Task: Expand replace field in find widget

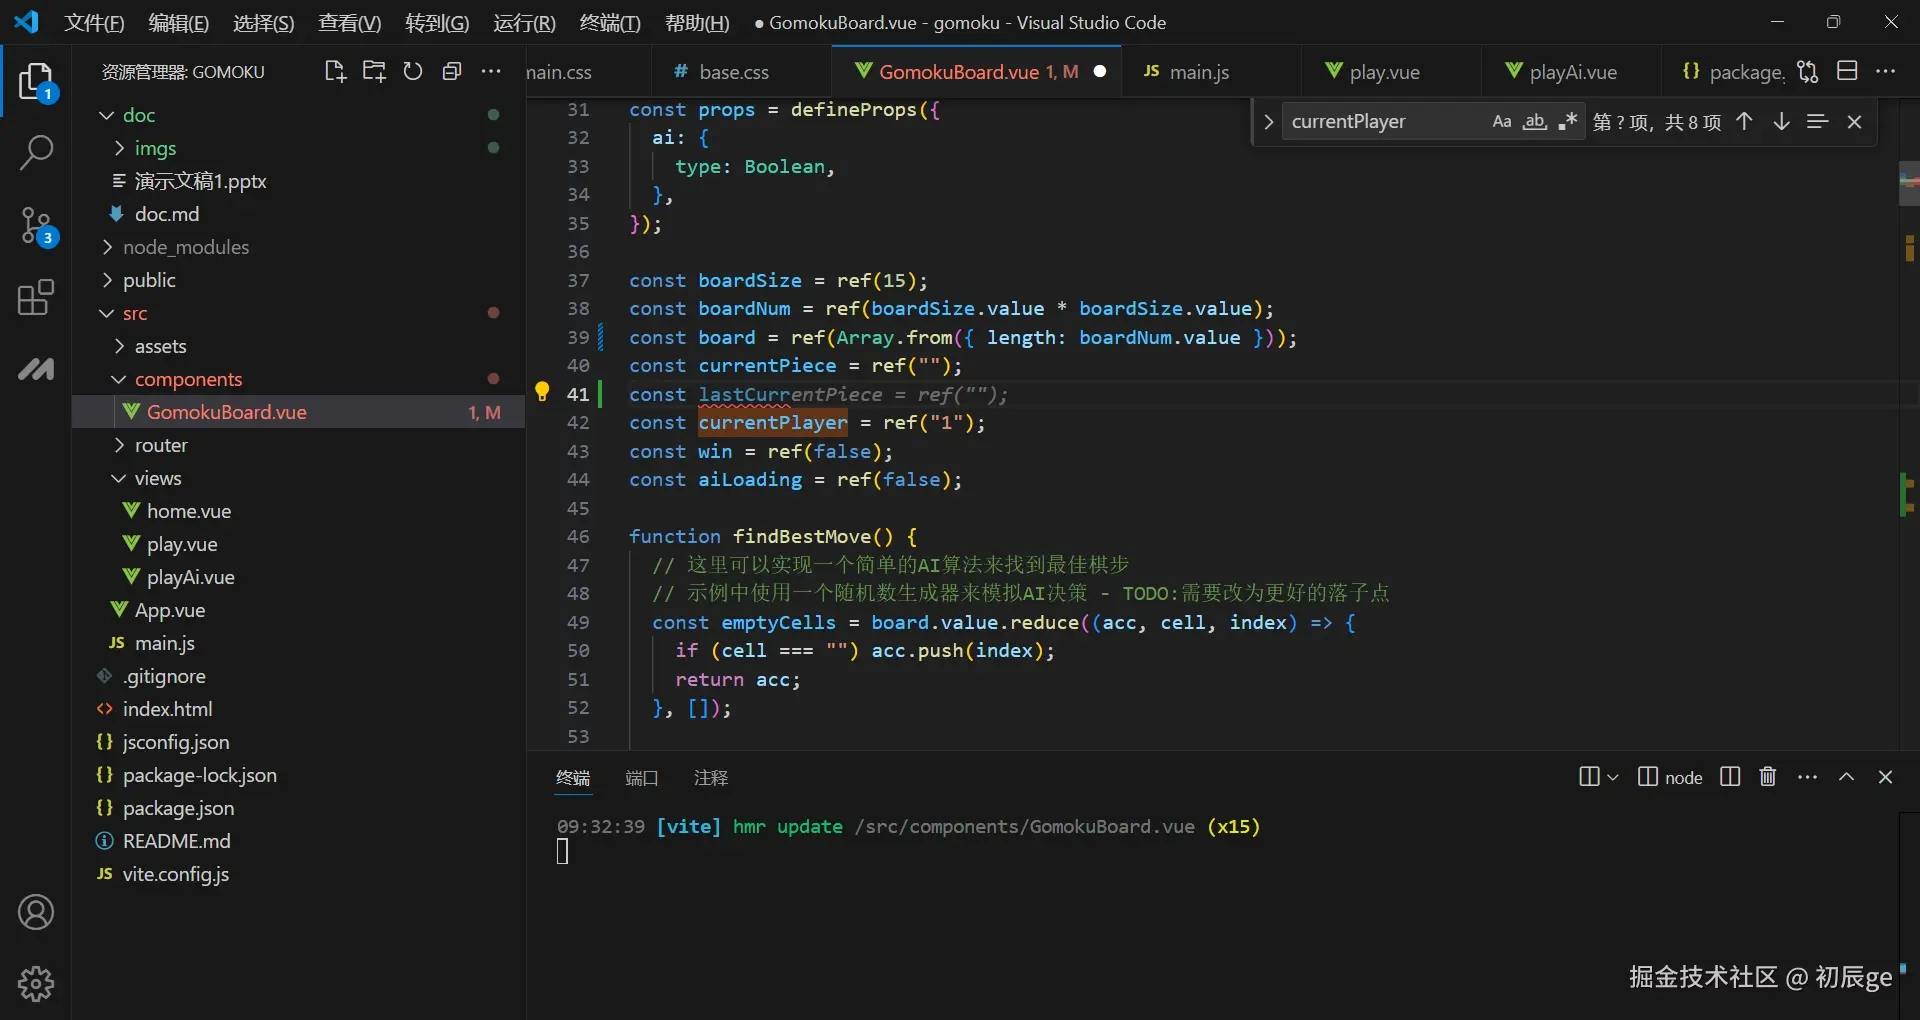Action: click(x=1268, y=122)
